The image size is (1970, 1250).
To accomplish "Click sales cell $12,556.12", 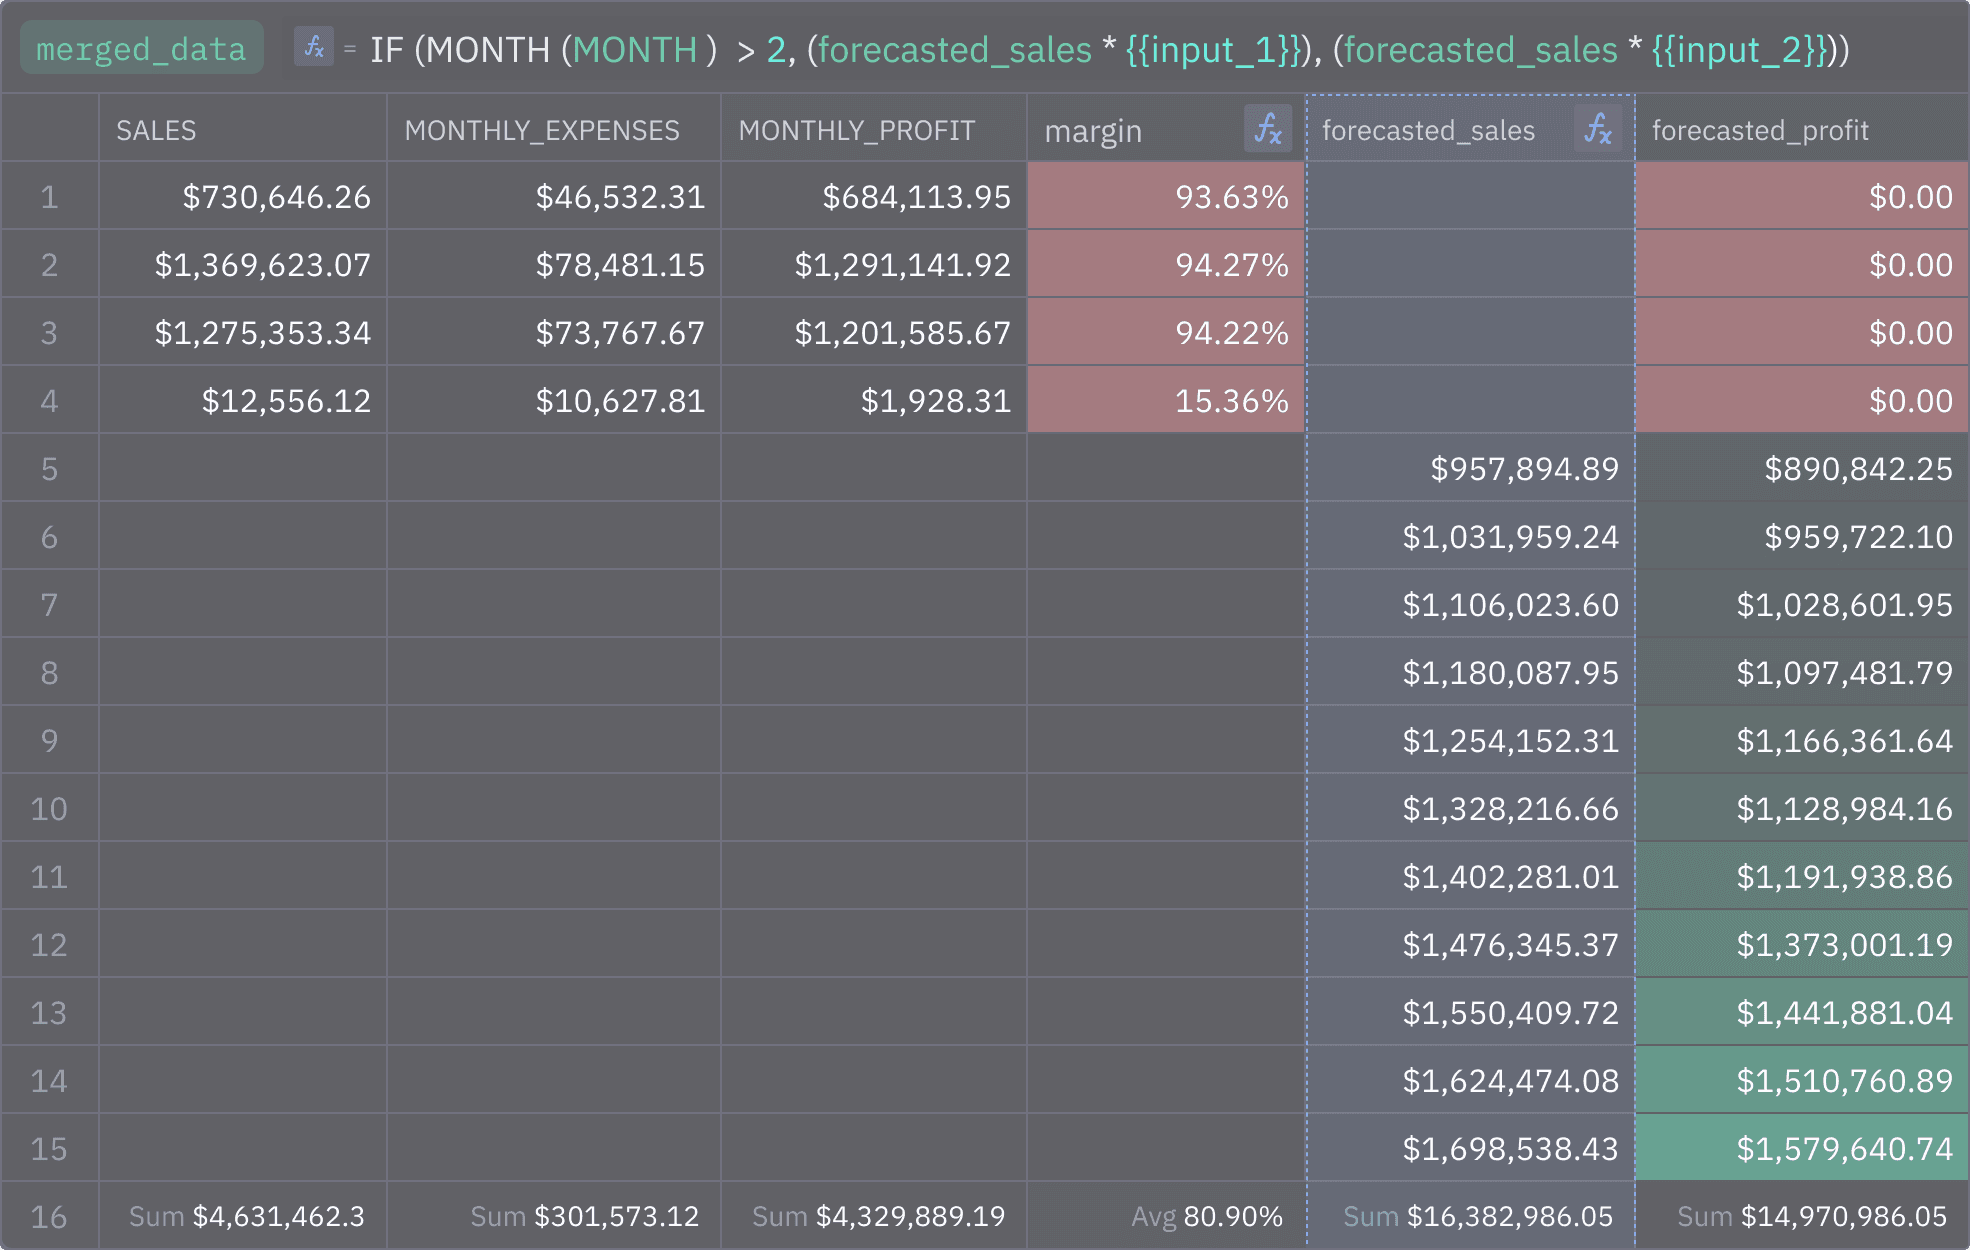I will (x=243, y=401).
